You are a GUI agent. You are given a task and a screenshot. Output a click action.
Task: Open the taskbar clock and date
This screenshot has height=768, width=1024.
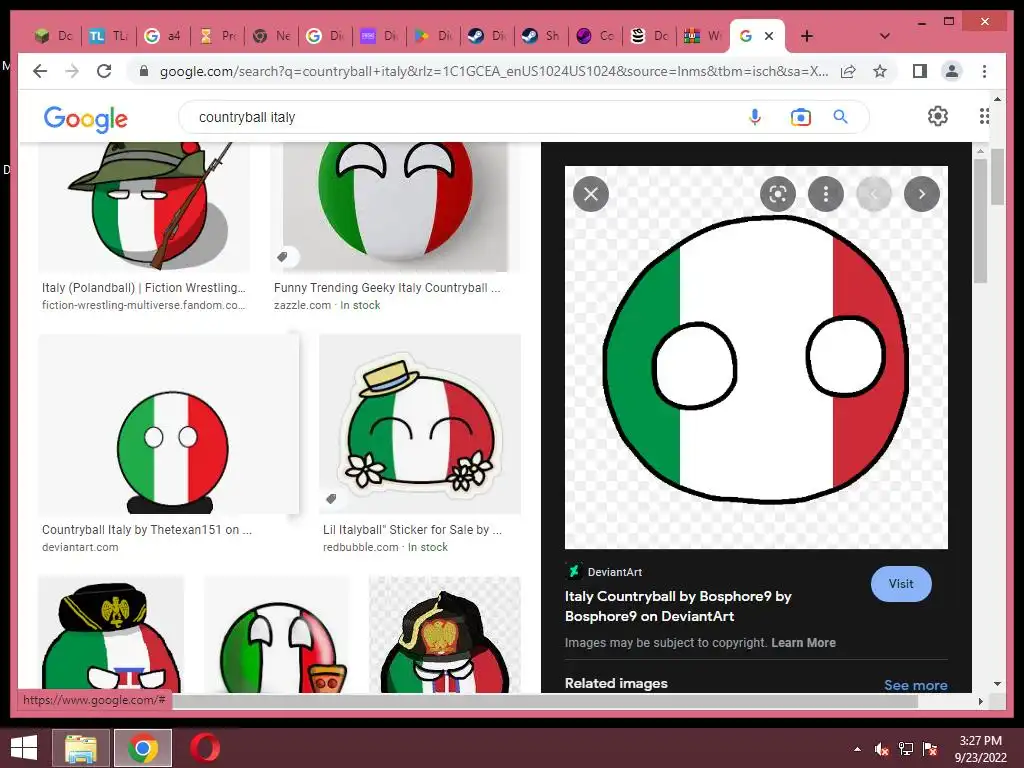(980, 749)
